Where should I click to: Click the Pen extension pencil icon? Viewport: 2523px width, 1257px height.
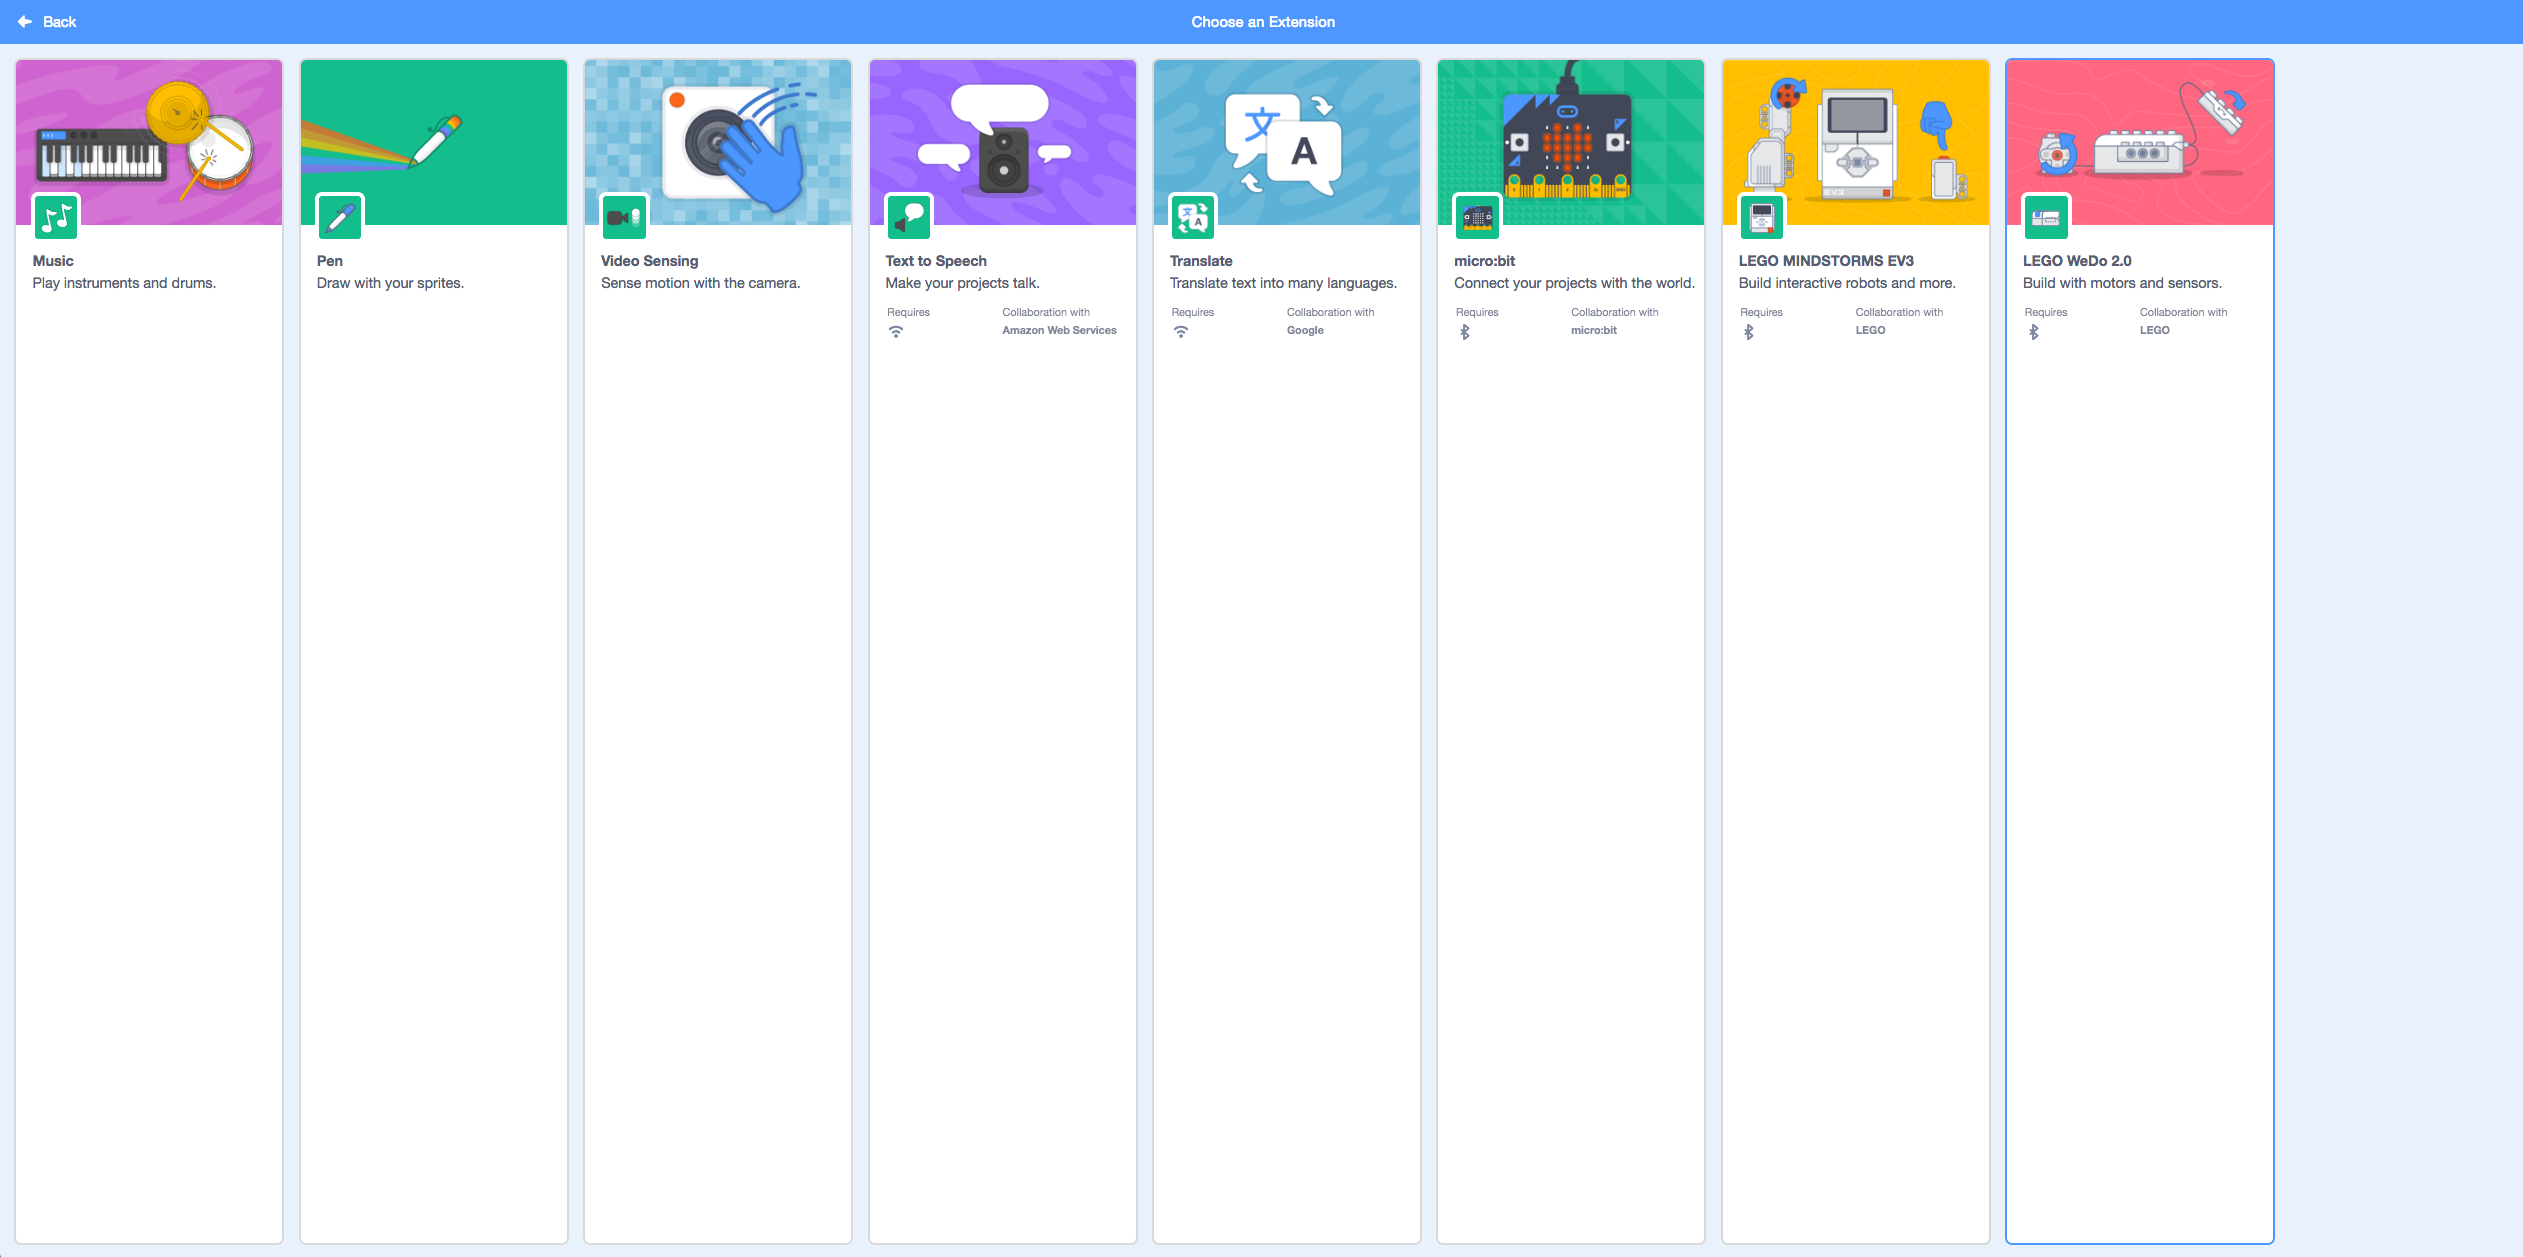pos(340,217)
